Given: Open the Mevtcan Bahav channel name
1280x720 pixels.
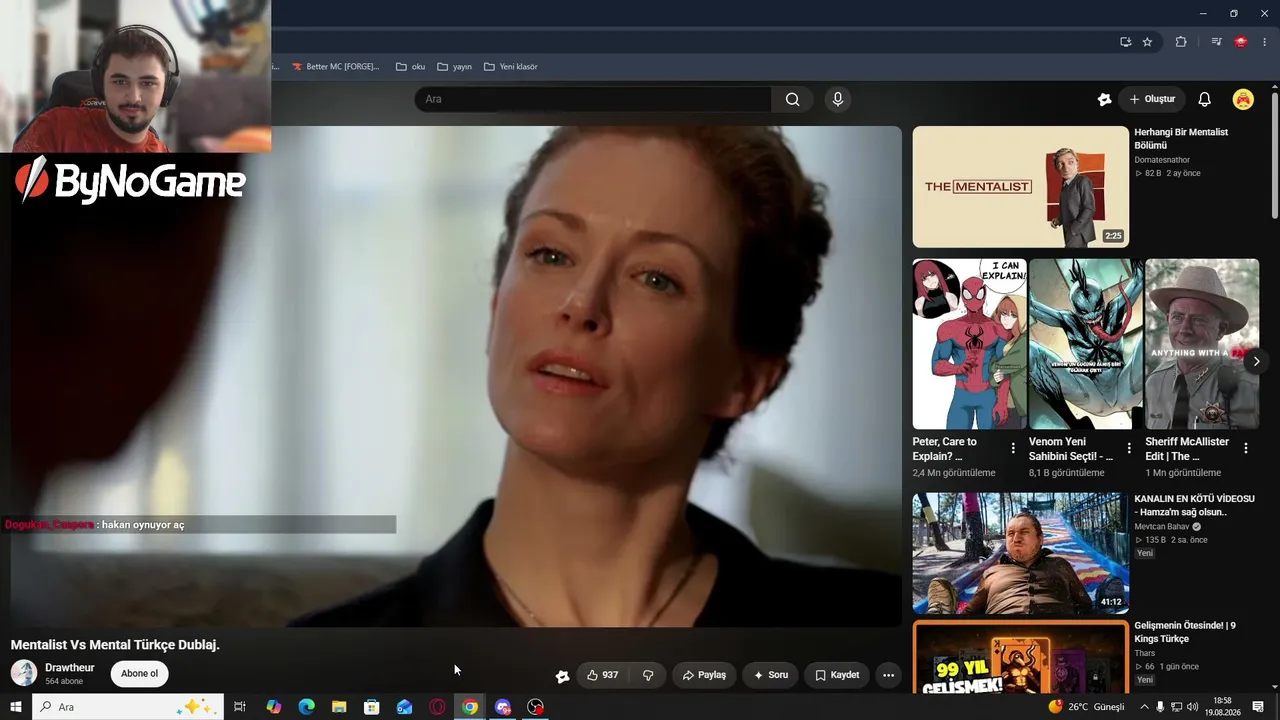Looking at the screenshot, I should (1162, 527).
